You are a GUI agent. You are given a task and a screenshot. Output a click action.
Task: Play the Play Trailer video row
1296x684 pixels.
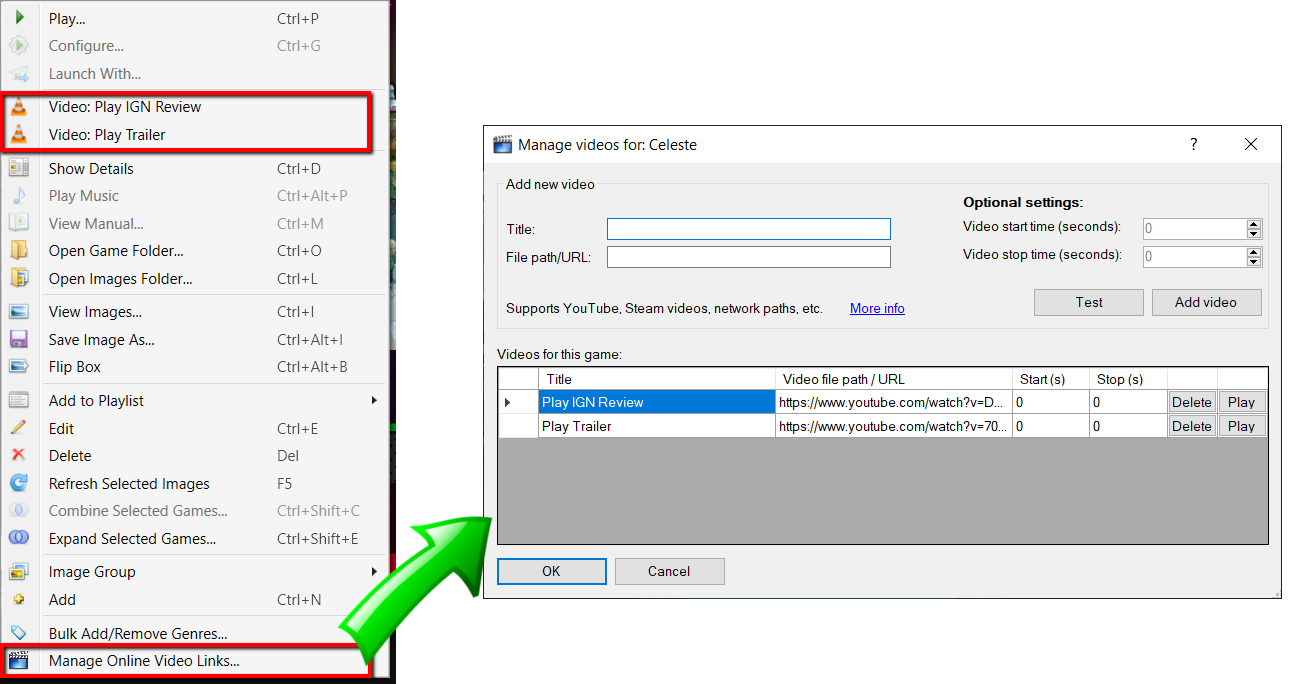tap(1241, 426)
